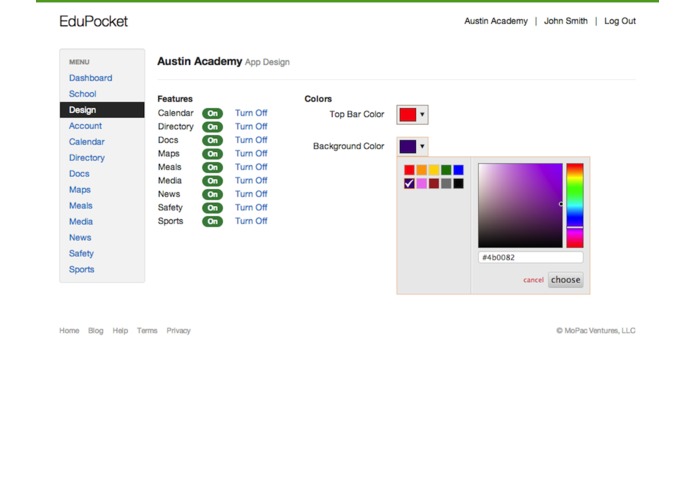Click inside the purple saturation gradient area
The height and width of the screenshot is (494, 695).
[520, 206]
